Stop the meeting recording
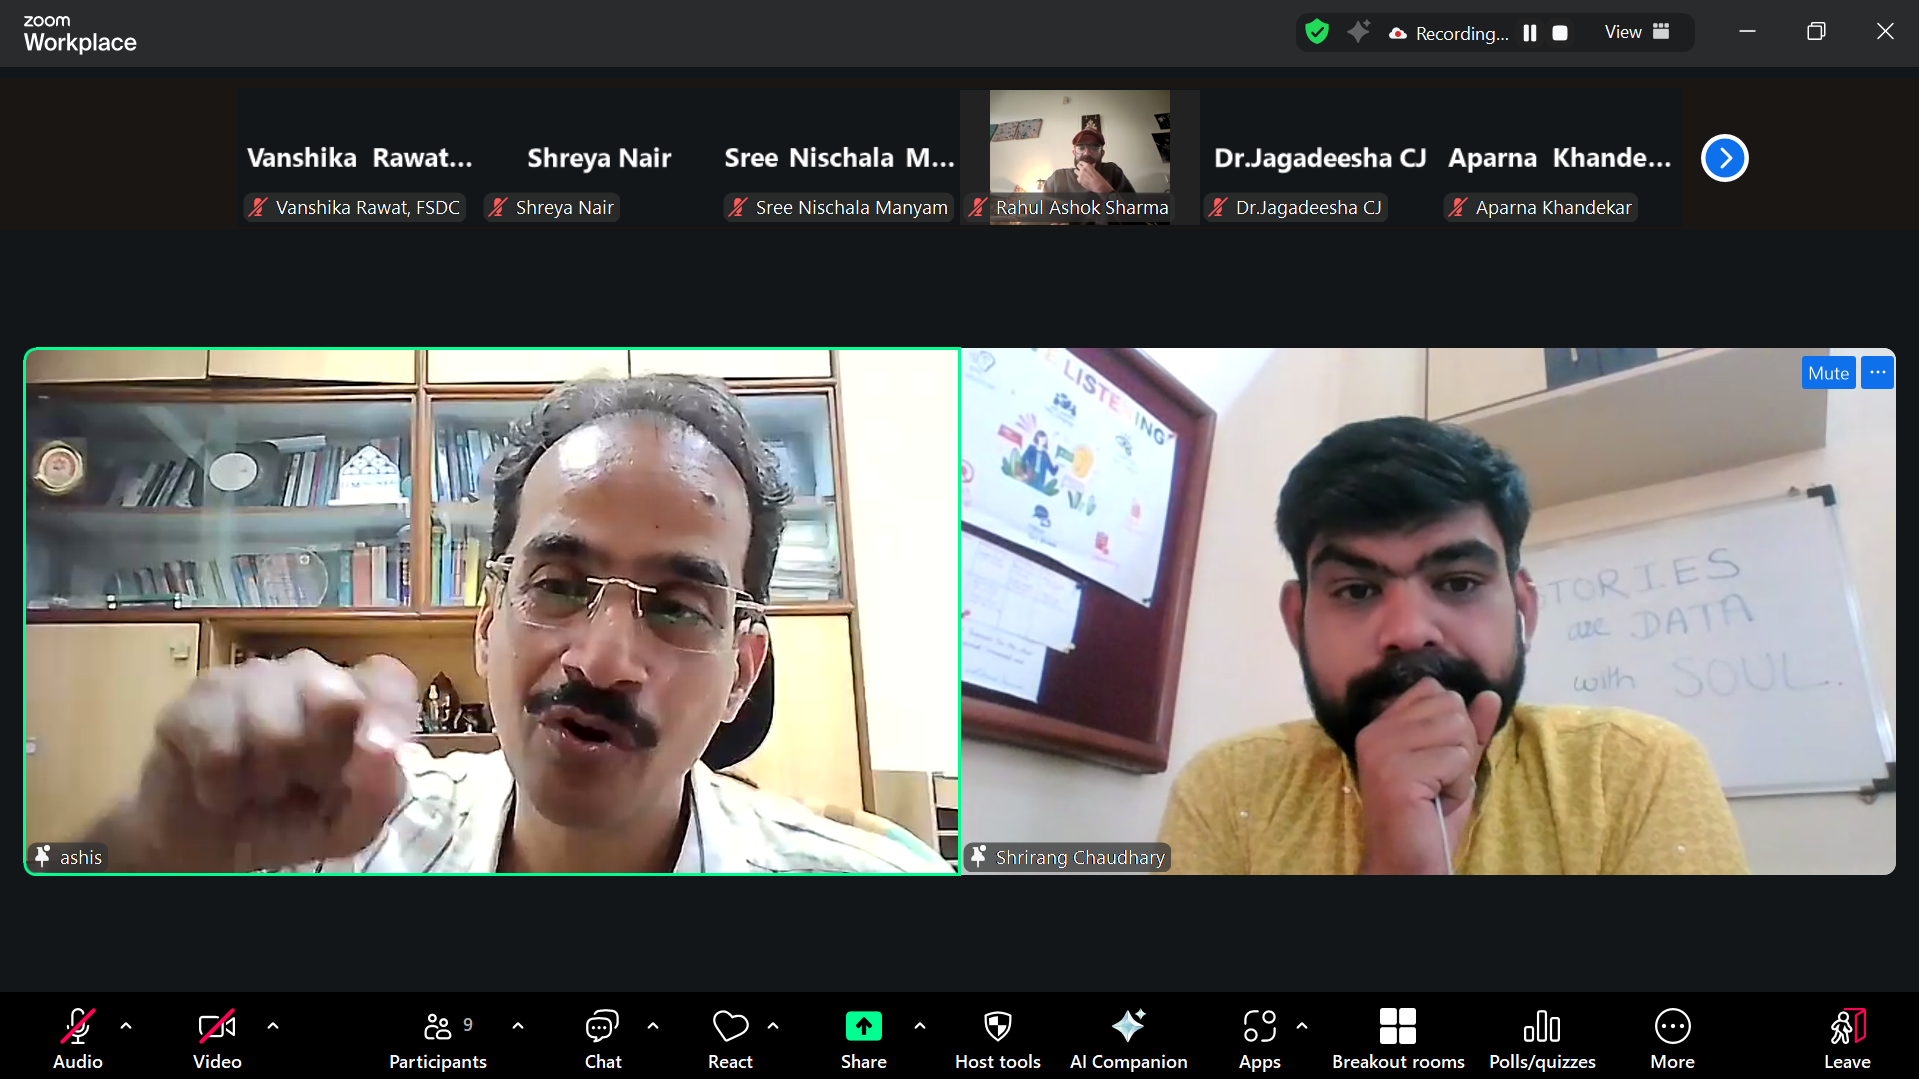The image size is (1919, 1079). (1559, 33)
